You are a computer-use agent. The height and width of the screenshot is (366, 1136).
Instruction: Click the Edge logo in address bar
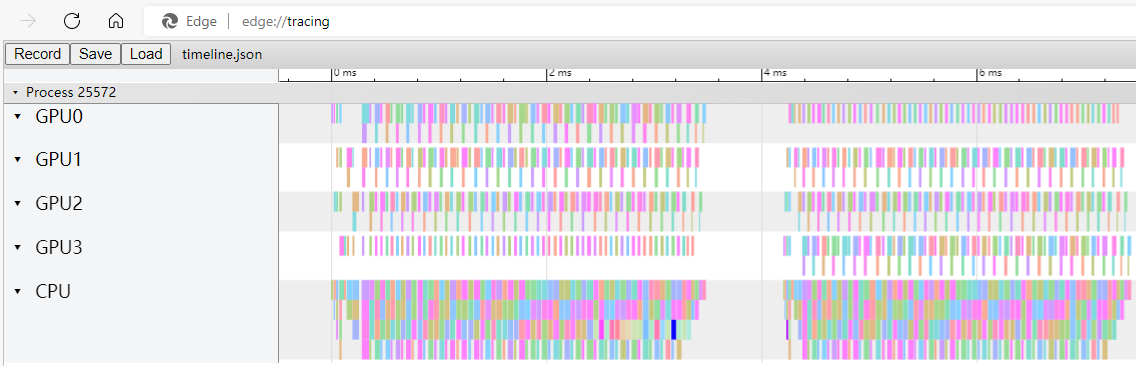[170, 22]
